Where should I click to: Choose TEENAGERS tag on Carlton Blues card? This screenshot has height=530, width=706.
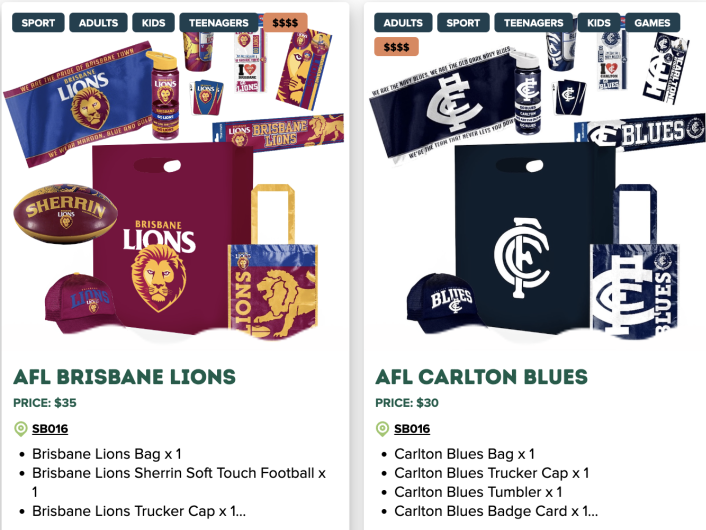coord(534,23)
